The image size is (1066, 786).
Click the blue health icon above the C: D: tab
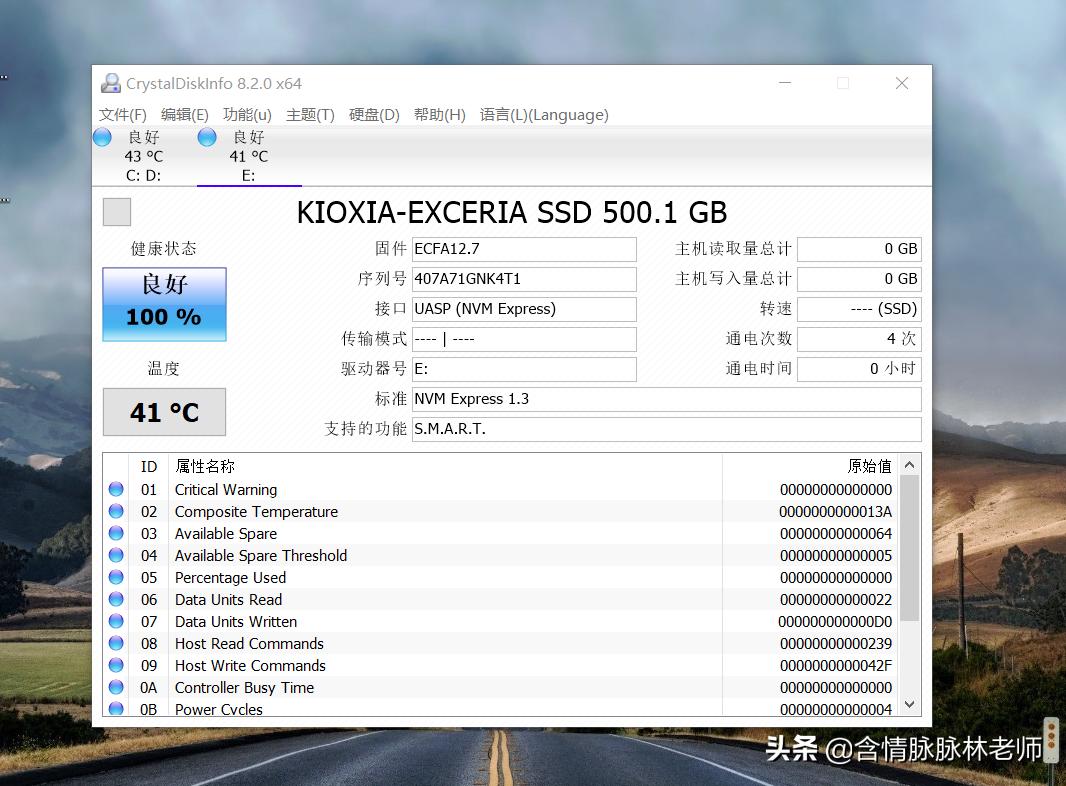click(102, 137)
